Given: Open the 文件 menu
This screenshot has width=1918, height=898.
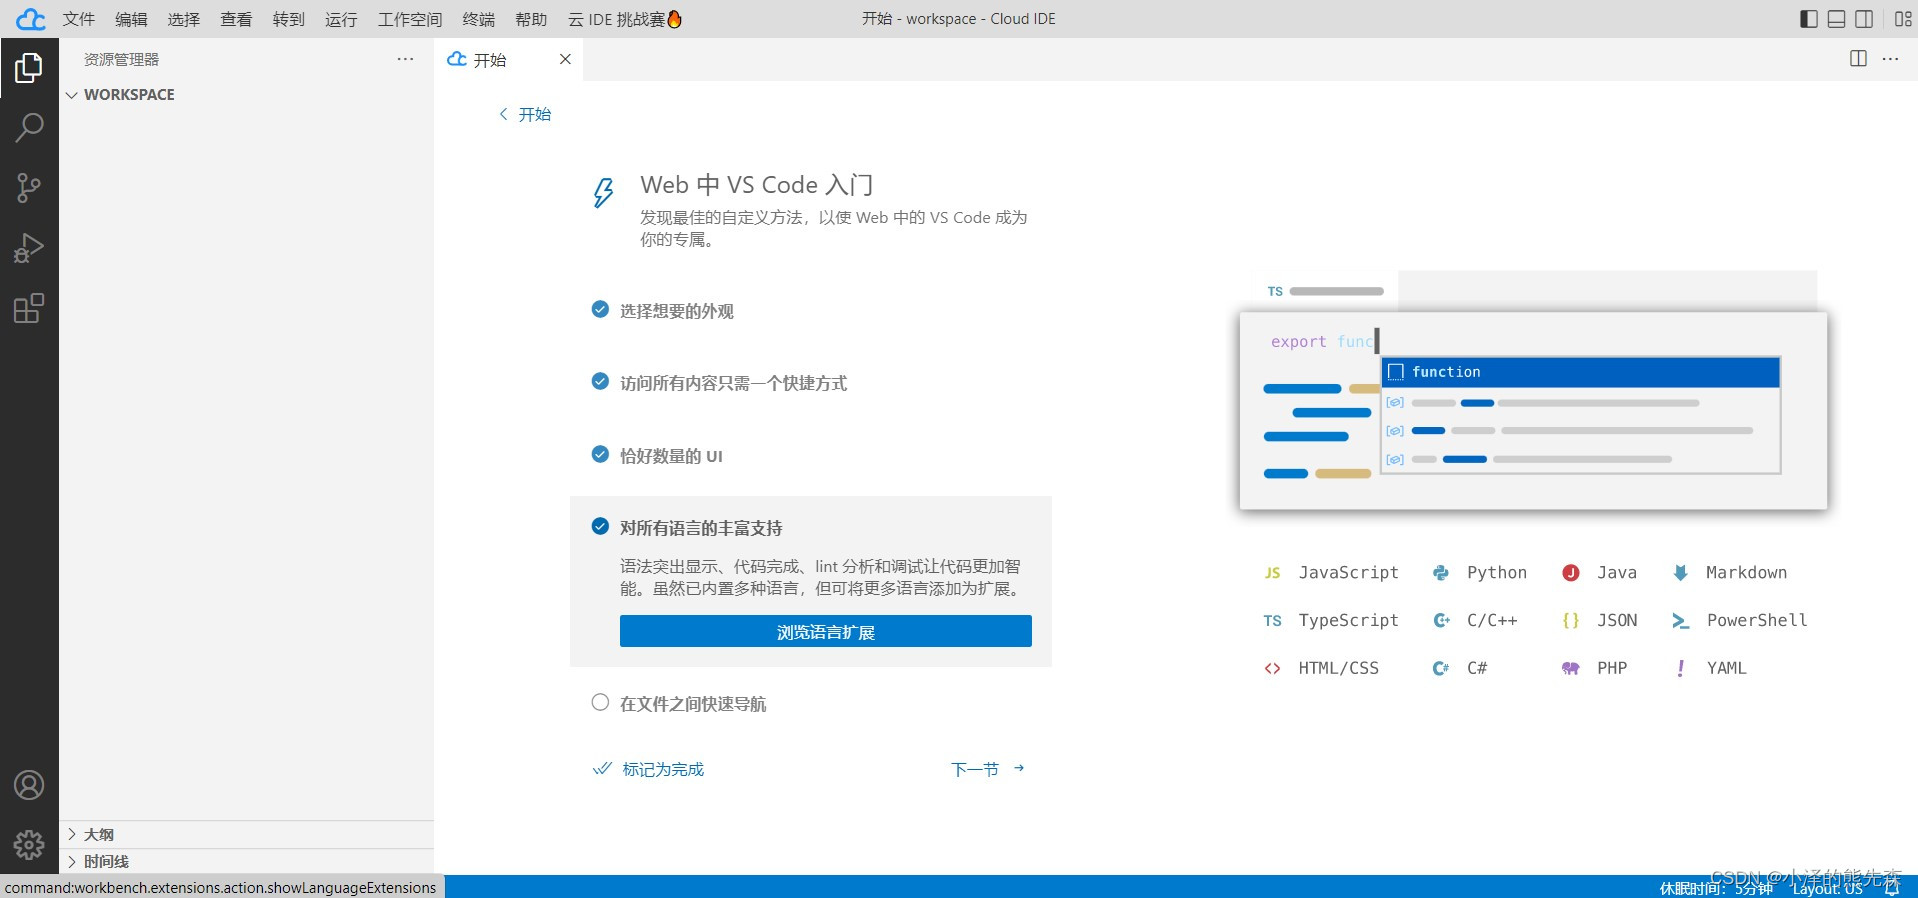Looking at the screenshot, I should coord(79,19).
